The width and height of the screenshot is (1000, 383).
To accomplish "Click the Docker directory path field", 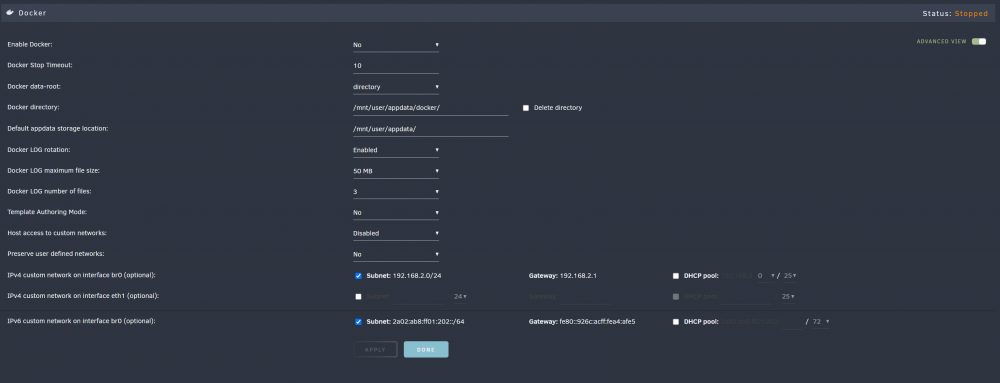I will [x=430, y=108].
